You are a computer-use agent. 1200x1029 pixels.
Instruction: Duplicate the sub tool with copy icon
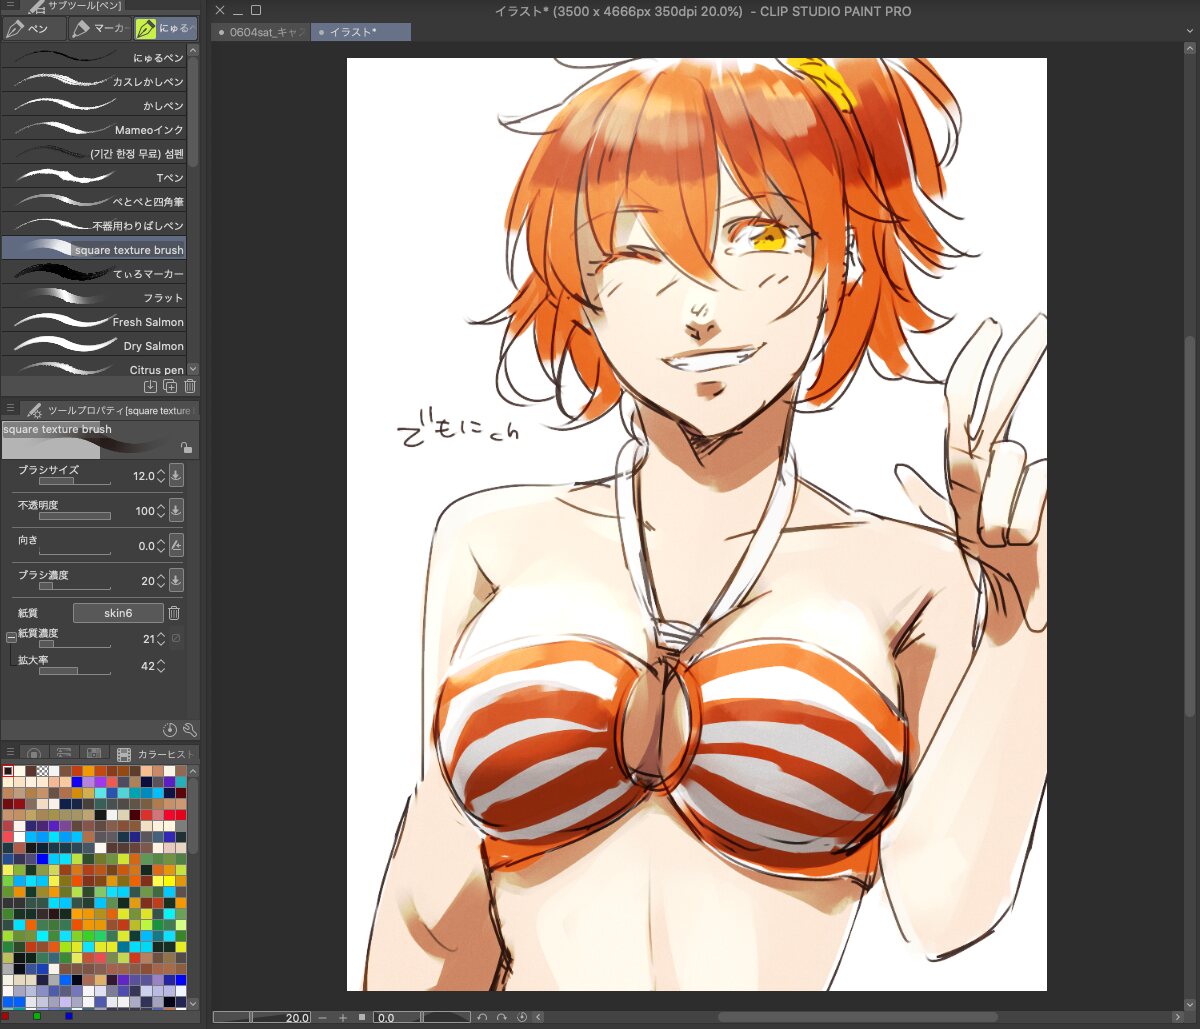tap(170, 386)
